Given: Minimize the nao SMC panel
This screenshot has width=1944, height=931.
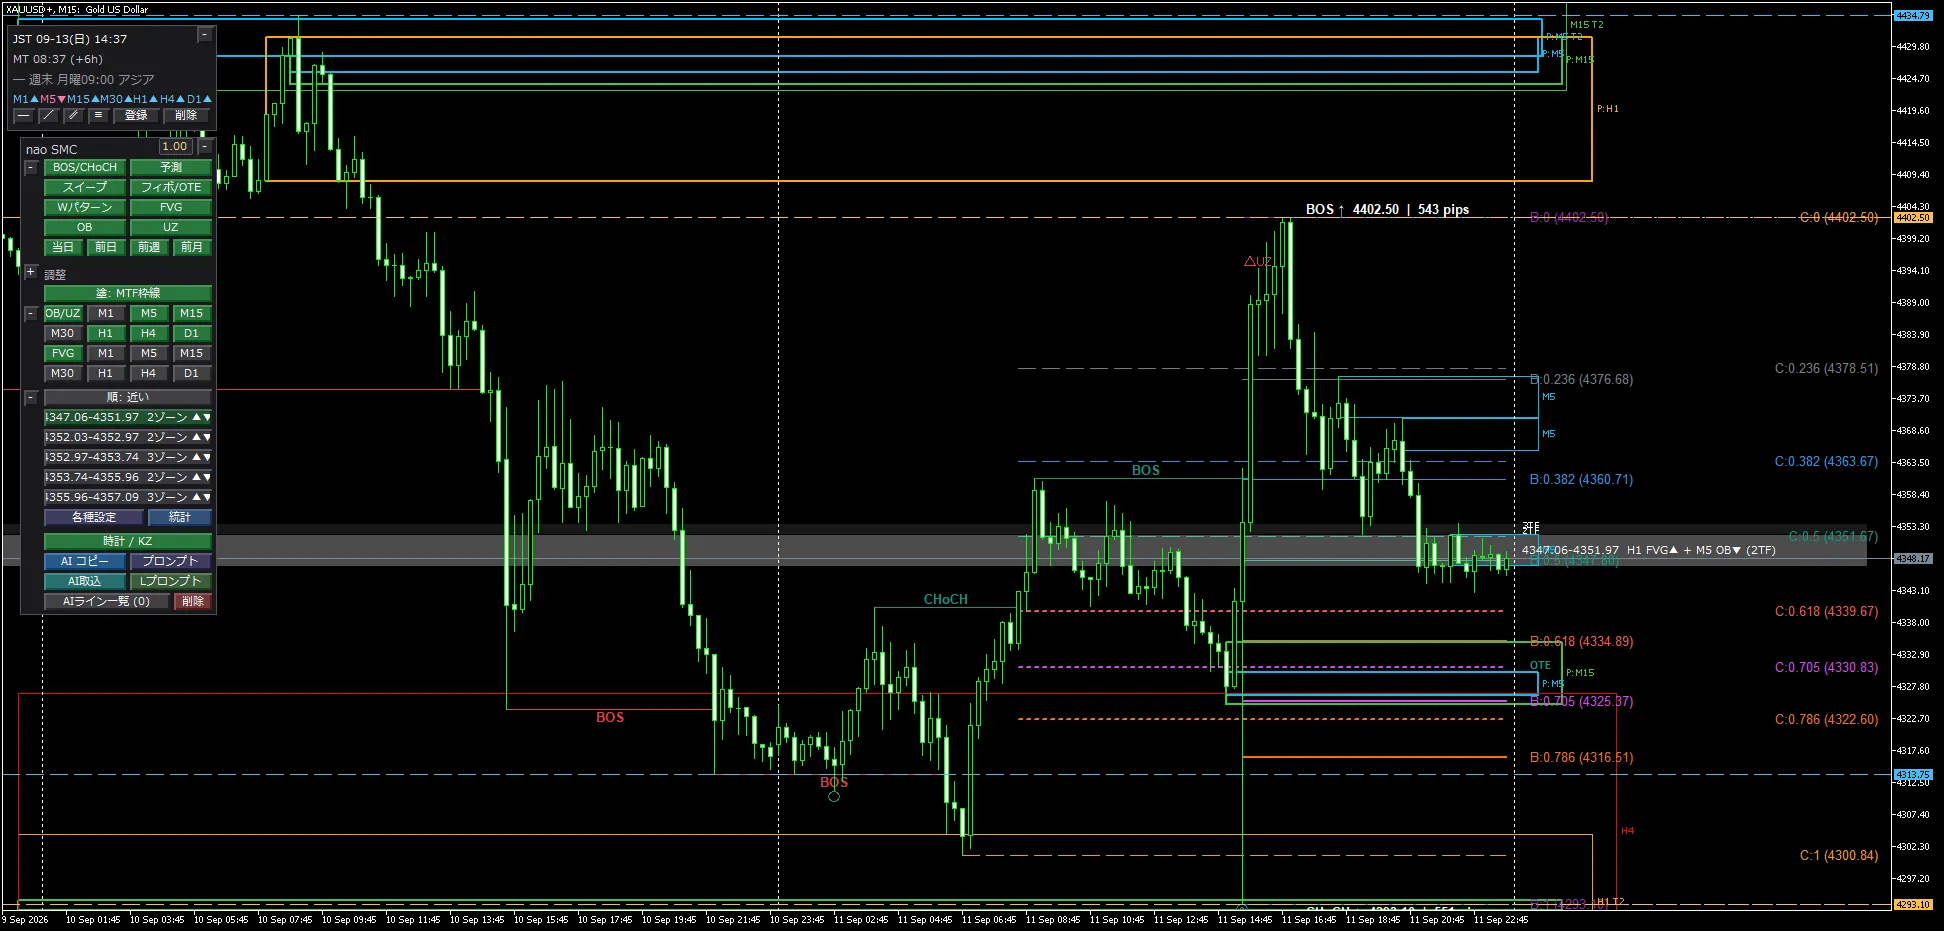Looking at the screenshot, I should 204,147.
